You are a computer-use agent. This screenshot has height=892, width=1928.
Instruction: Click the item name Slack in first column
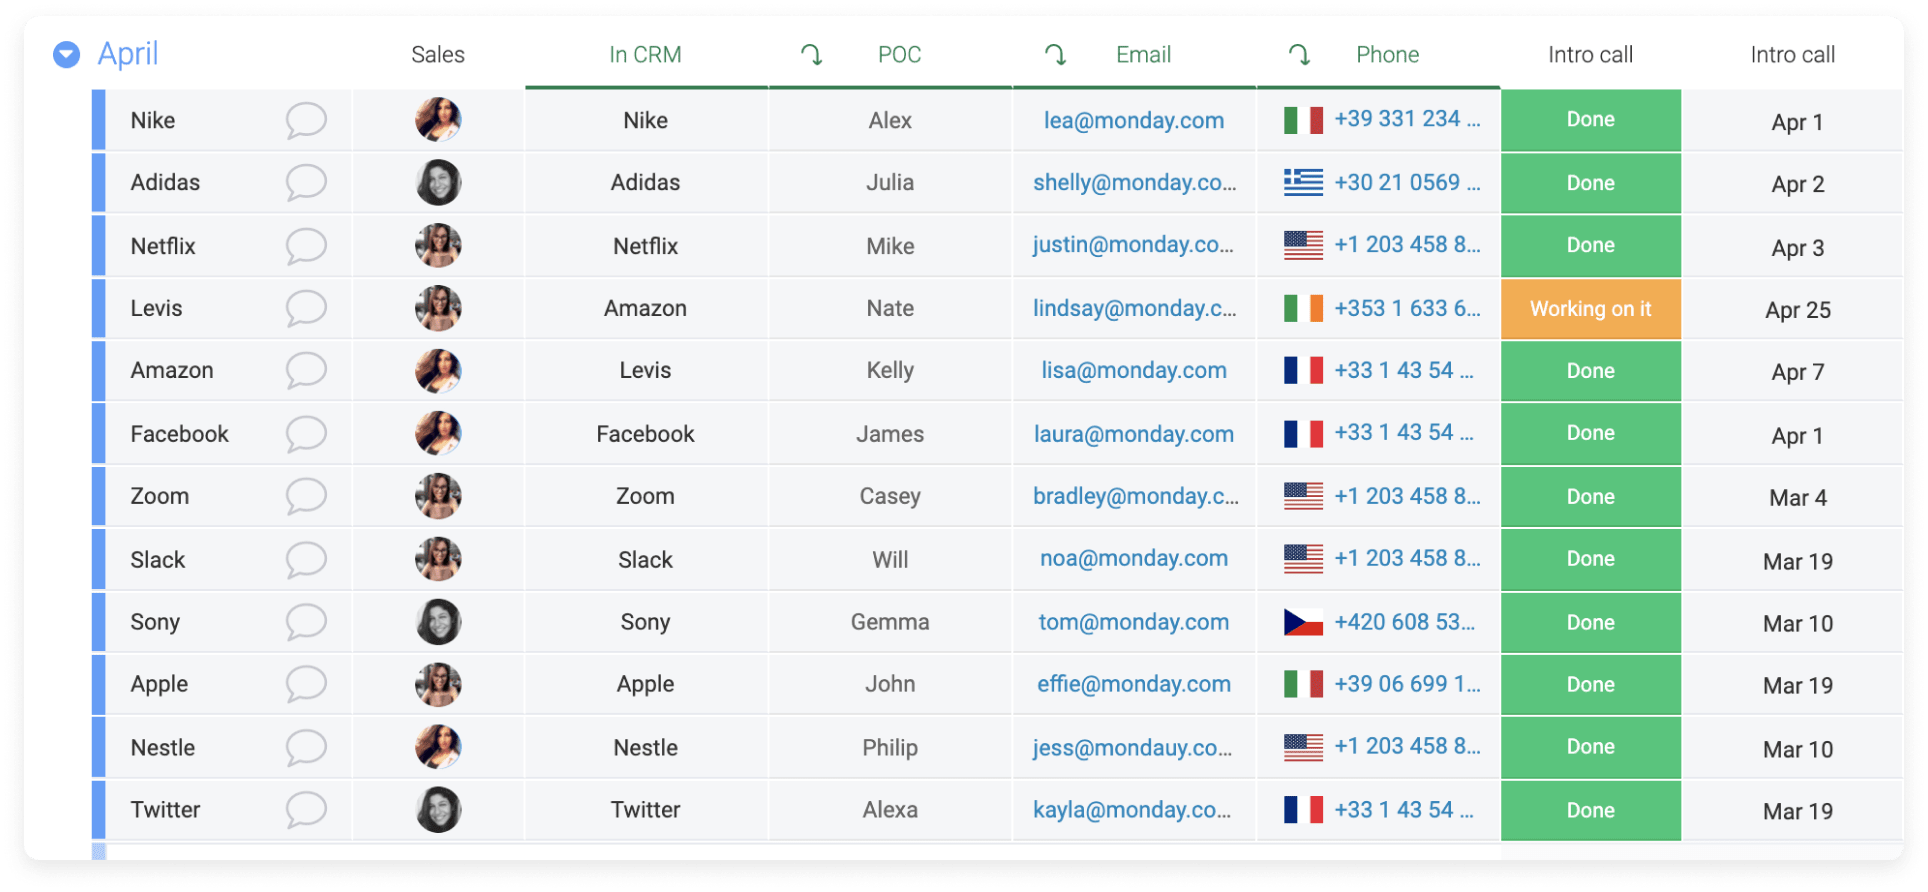point(158,561)
